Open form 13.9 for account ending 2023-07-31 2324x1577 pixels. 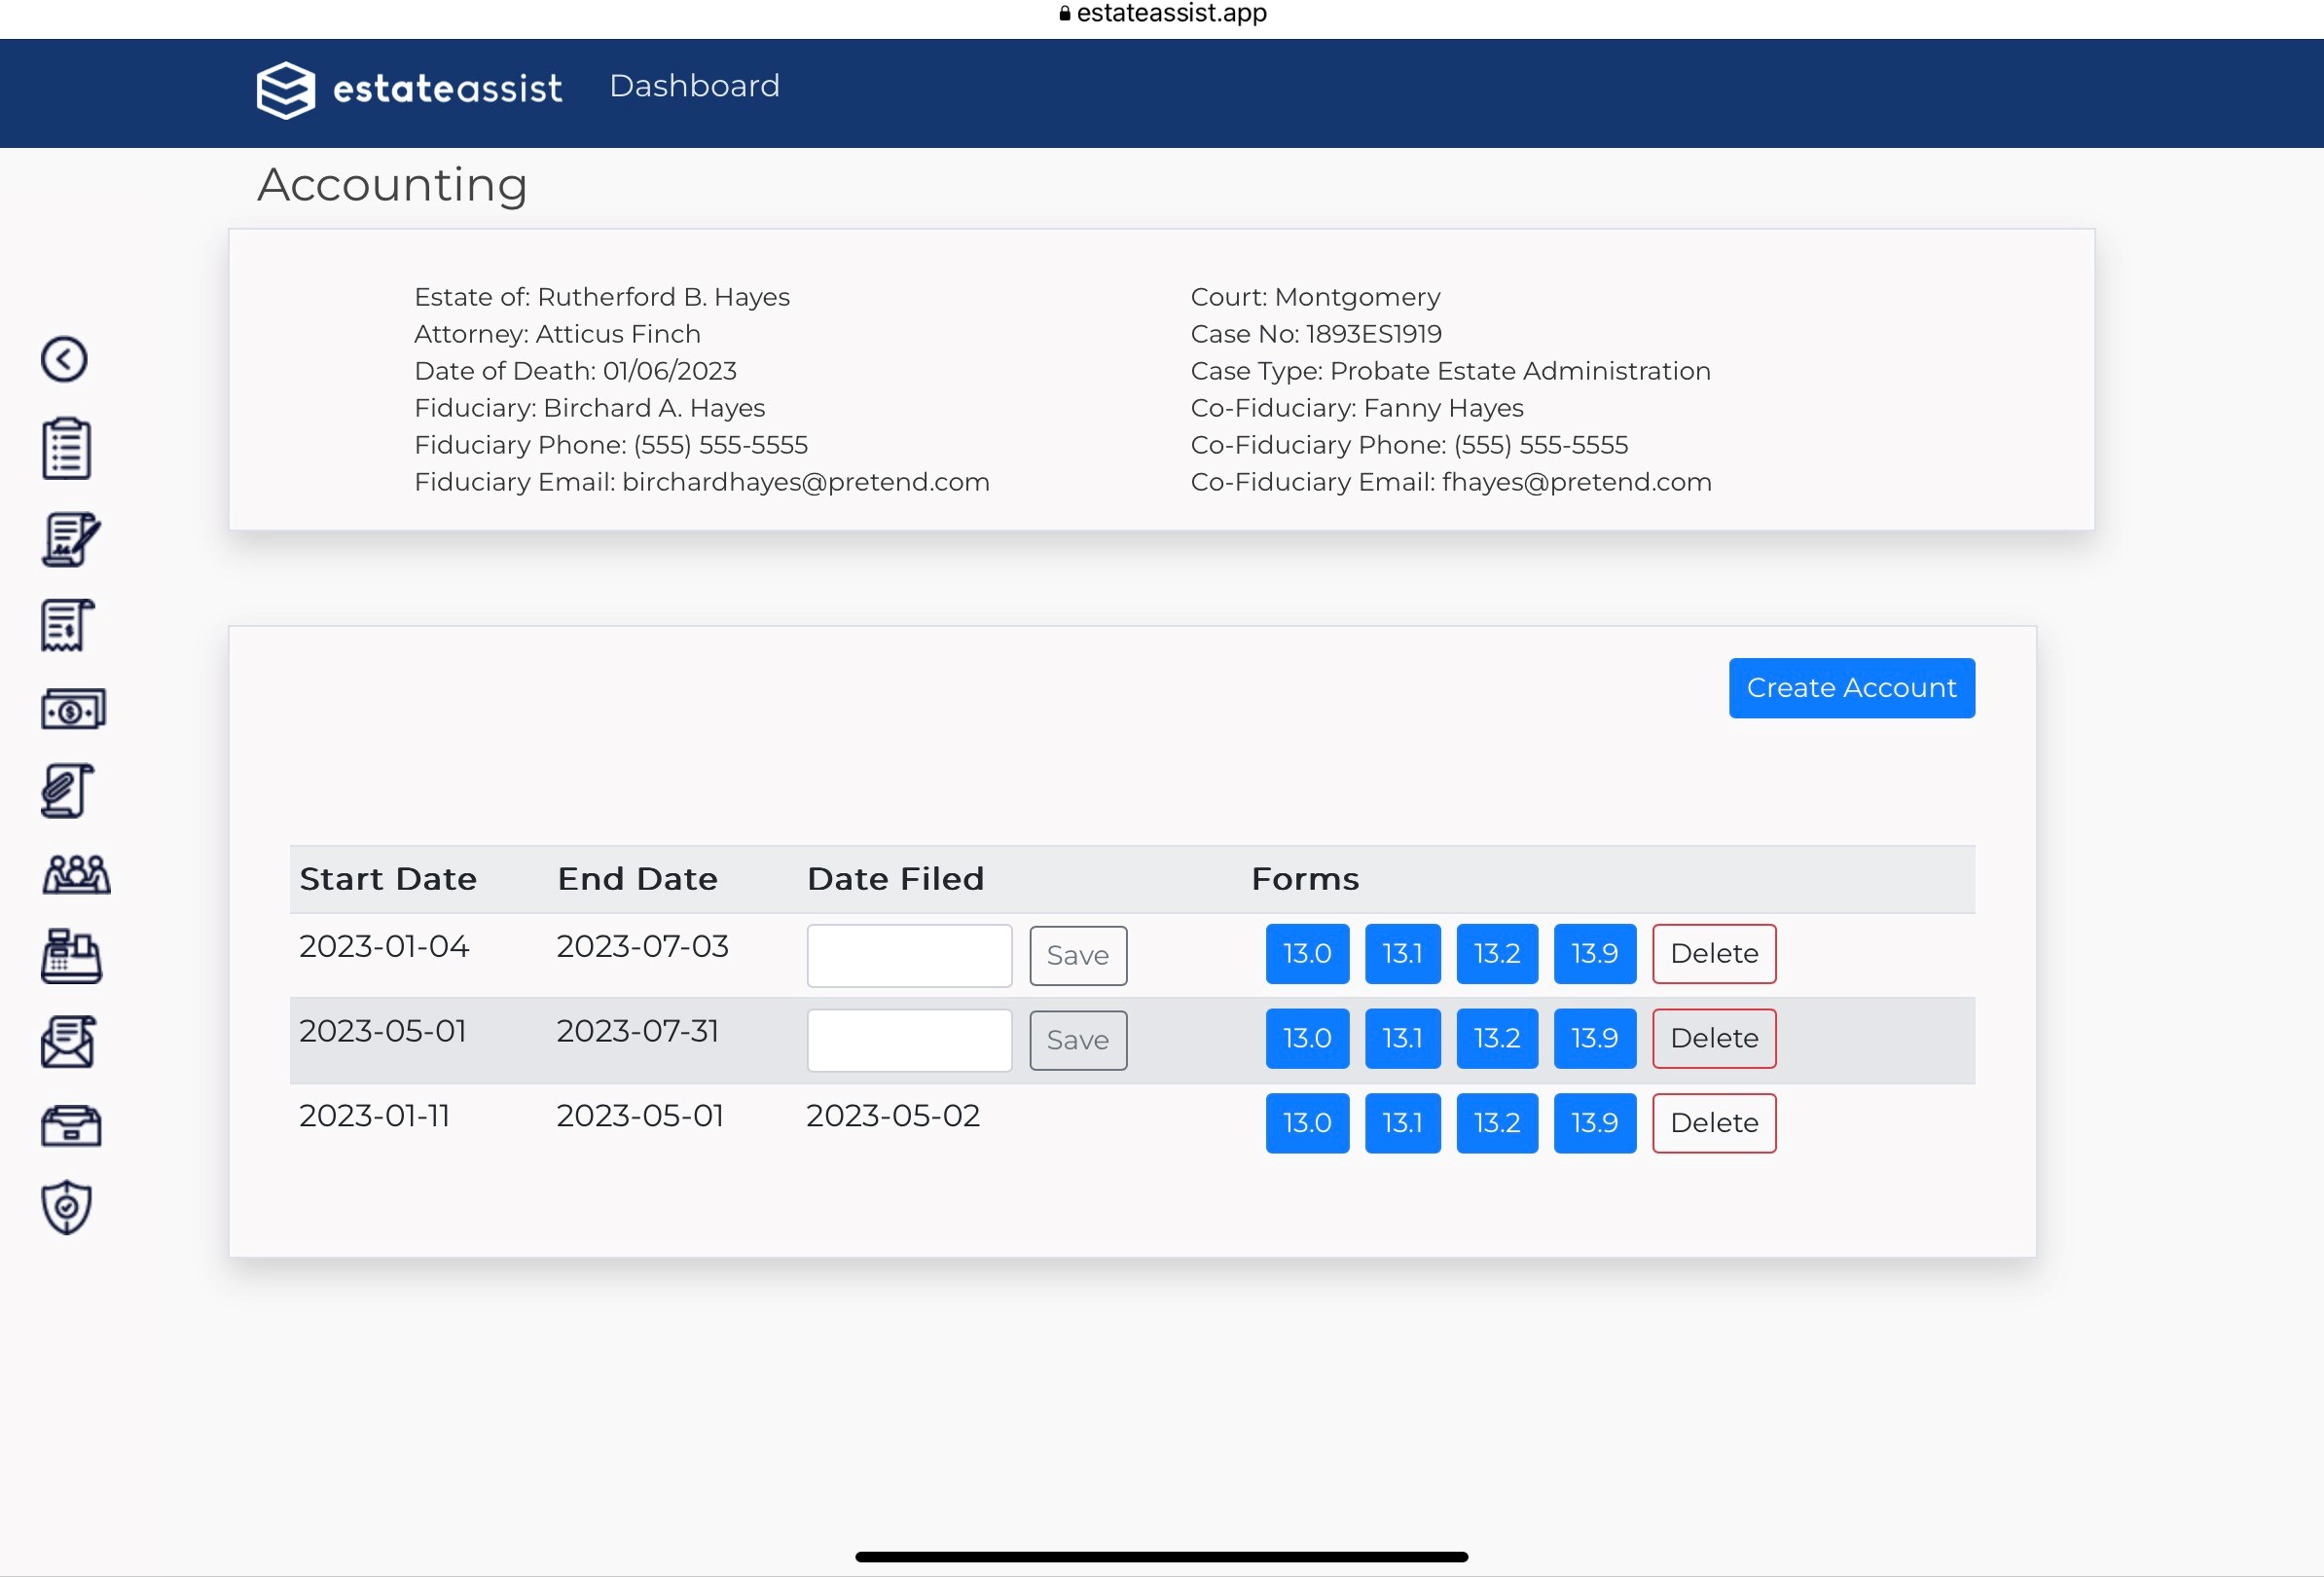(x=1594, y=1039)
